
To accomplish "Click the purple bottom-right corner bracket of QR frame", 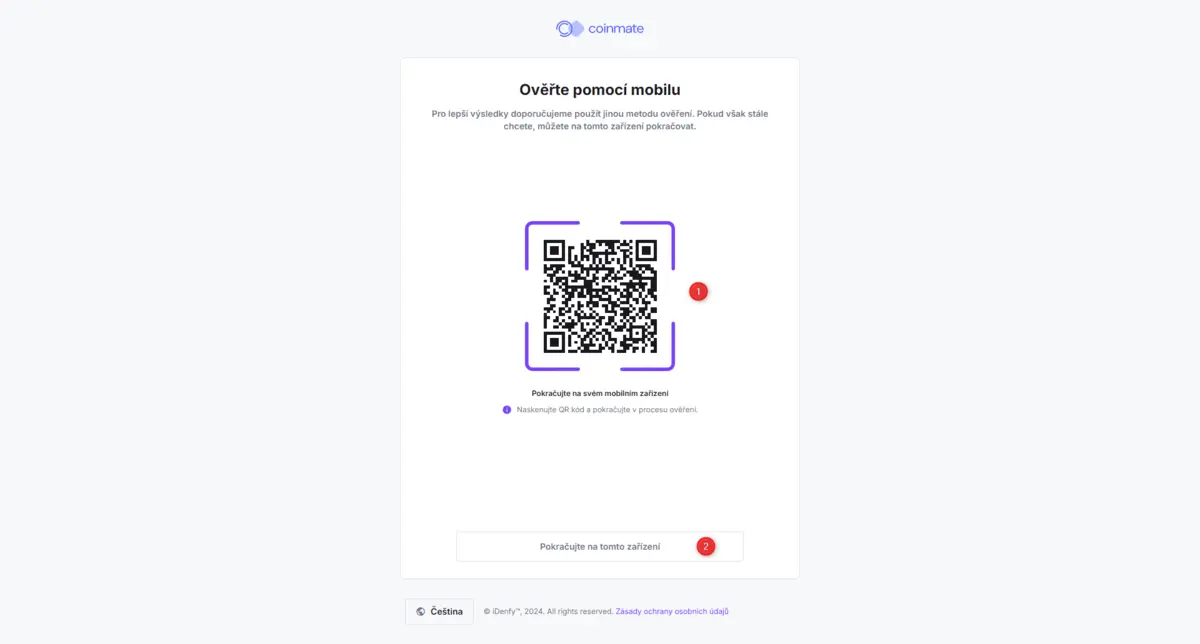I will [x=660, y=356].
